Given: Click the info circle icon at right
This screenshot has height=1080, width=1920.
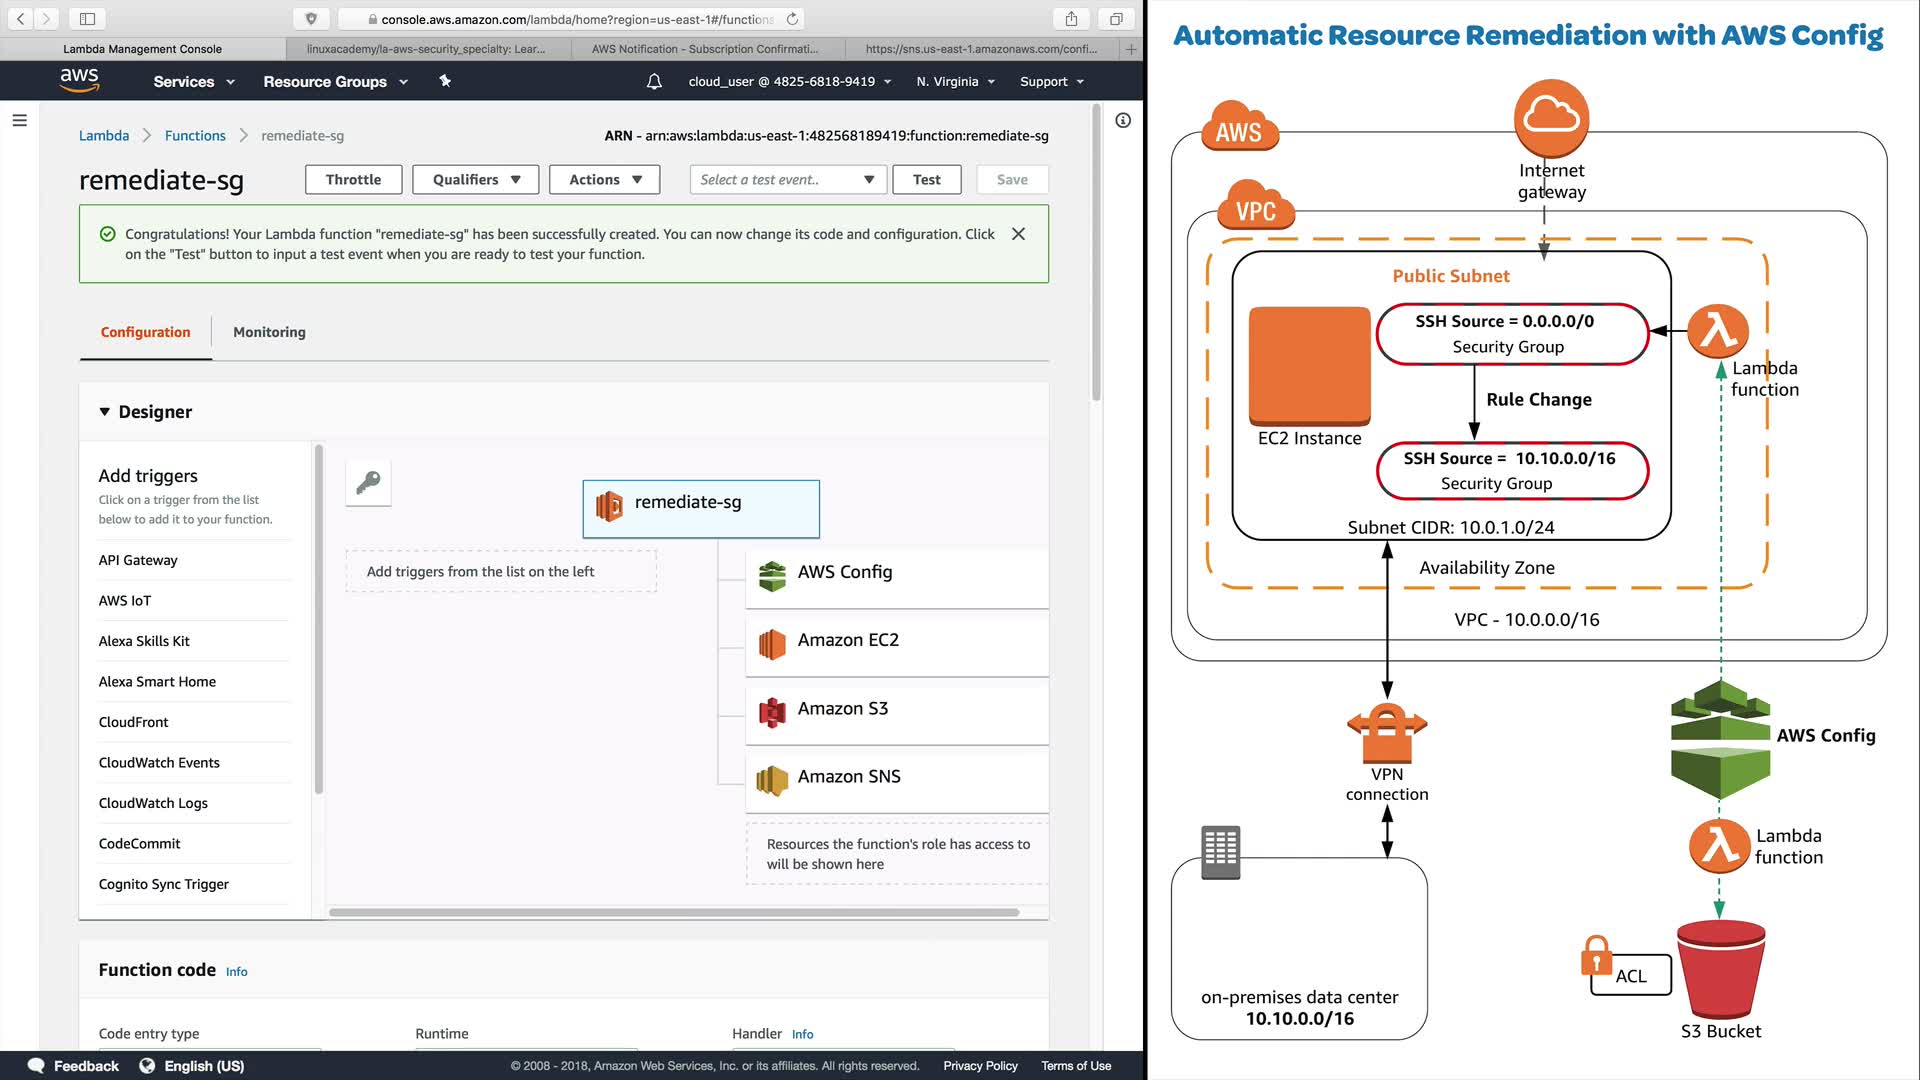Looking at the screenshot, I should click(x=1123, y=120).
